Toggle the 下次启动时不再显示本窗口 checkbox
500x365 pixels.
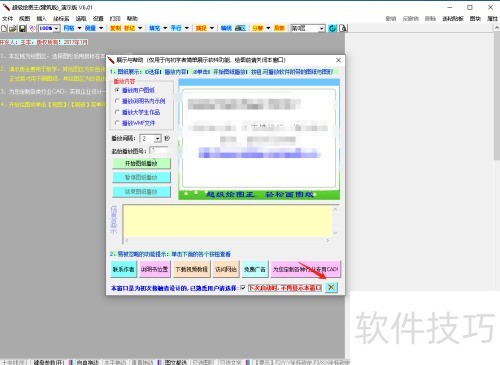coord(243,288)
